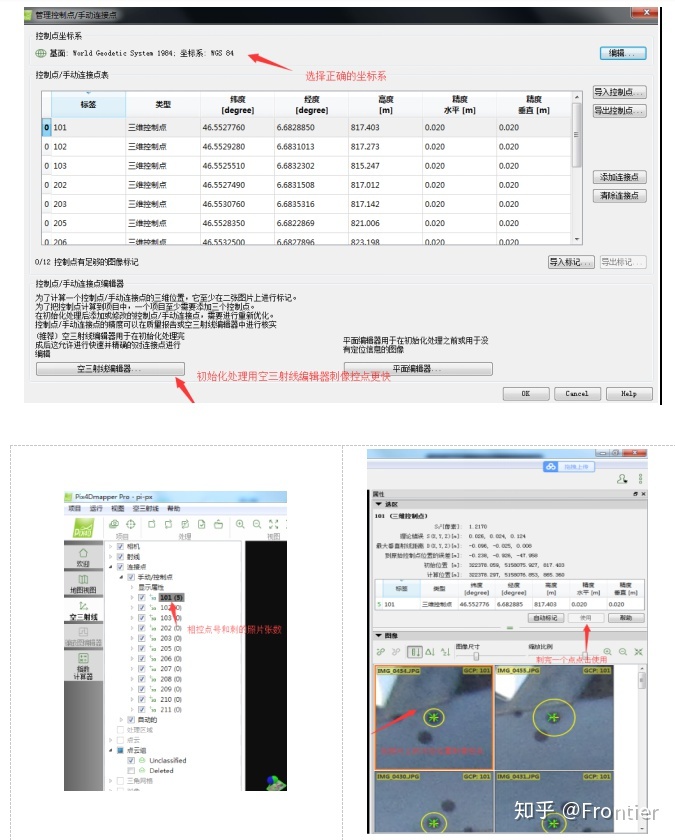Open the three-dot menu icon beside the user icon
The height and width of the screenshot is (840, 675).
coord(640,478)
